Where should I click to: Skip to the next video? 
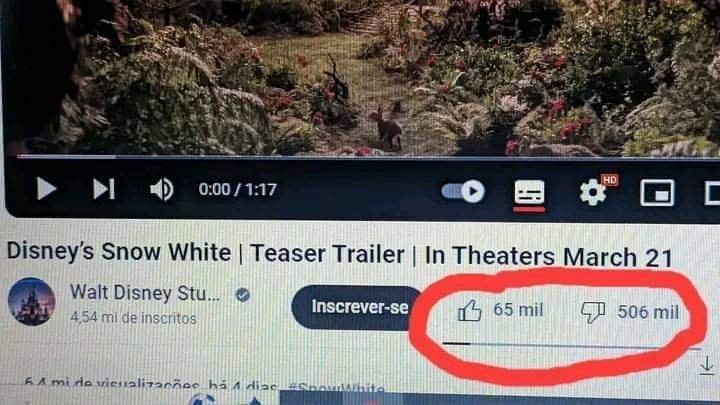point(104,189)
